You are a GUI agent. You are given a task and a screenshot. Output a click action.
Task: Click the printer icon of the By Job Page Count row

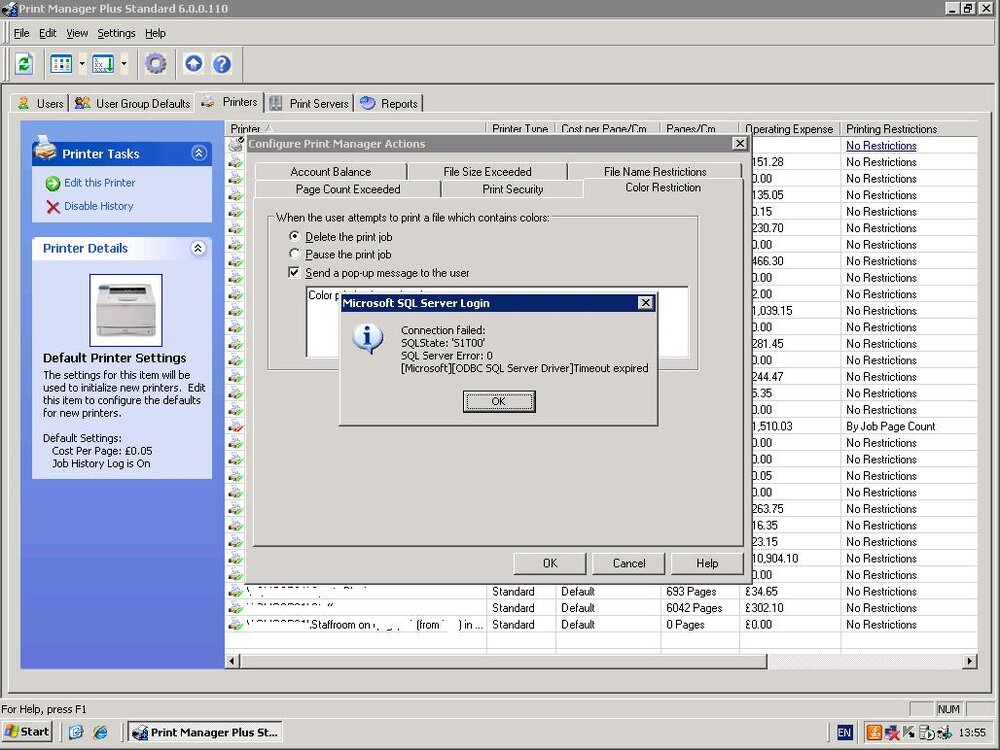236,426
